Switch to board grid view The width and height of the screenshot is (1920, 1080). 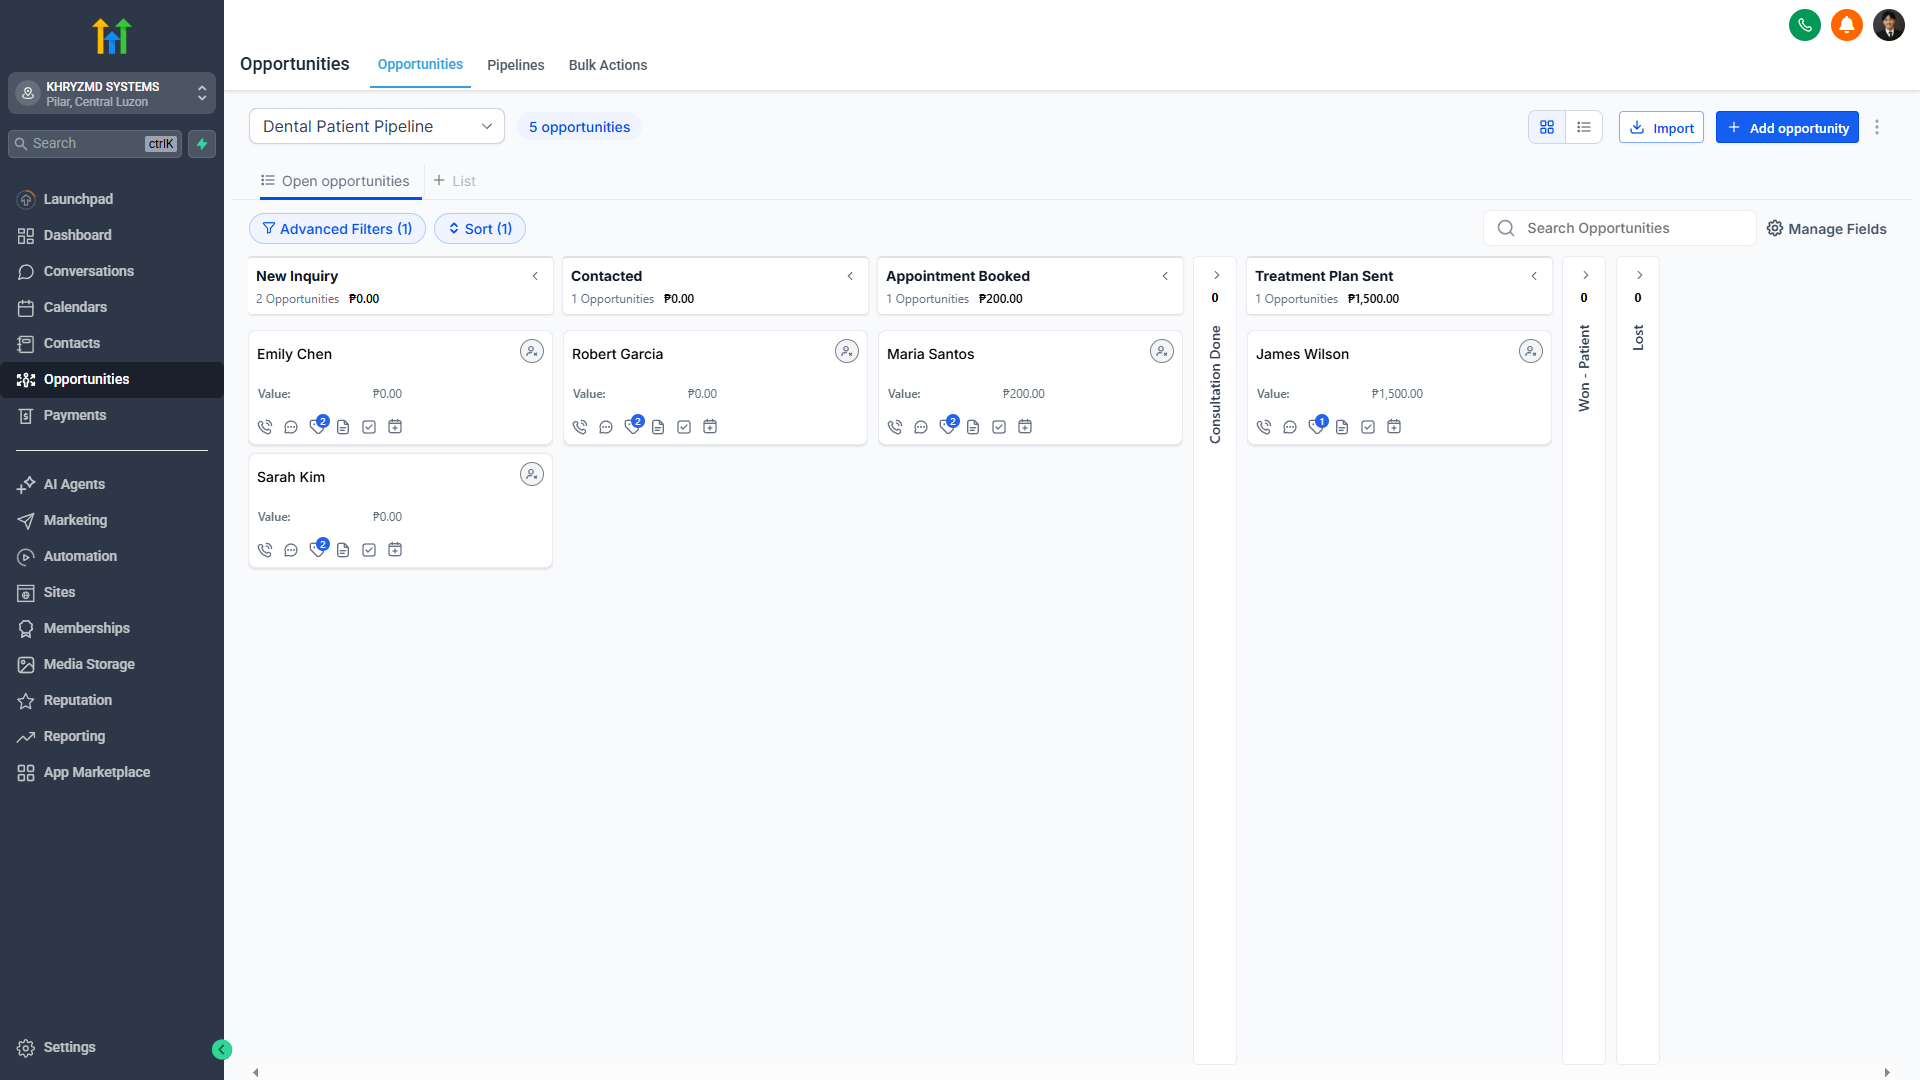click(1547, 127)
